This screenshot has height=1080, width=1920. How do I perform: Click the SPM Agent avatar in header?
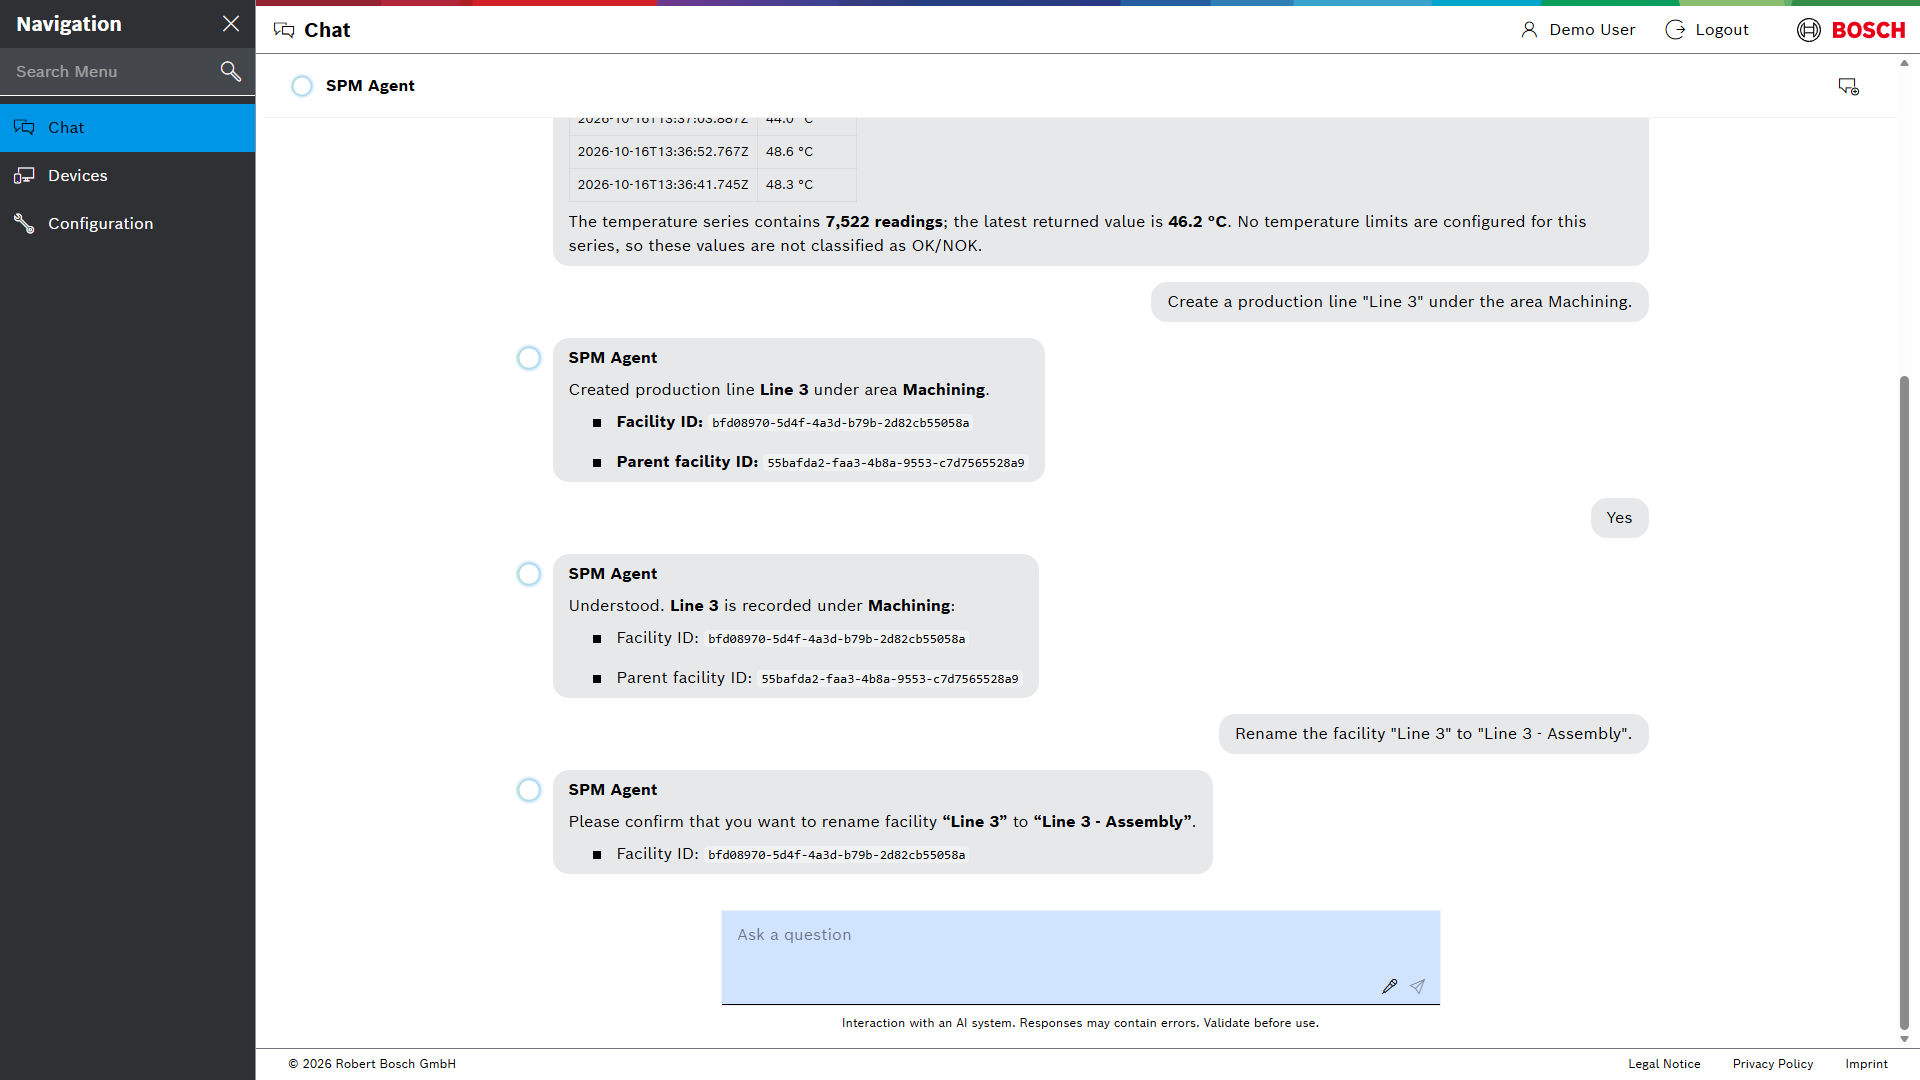click(302, 86)
